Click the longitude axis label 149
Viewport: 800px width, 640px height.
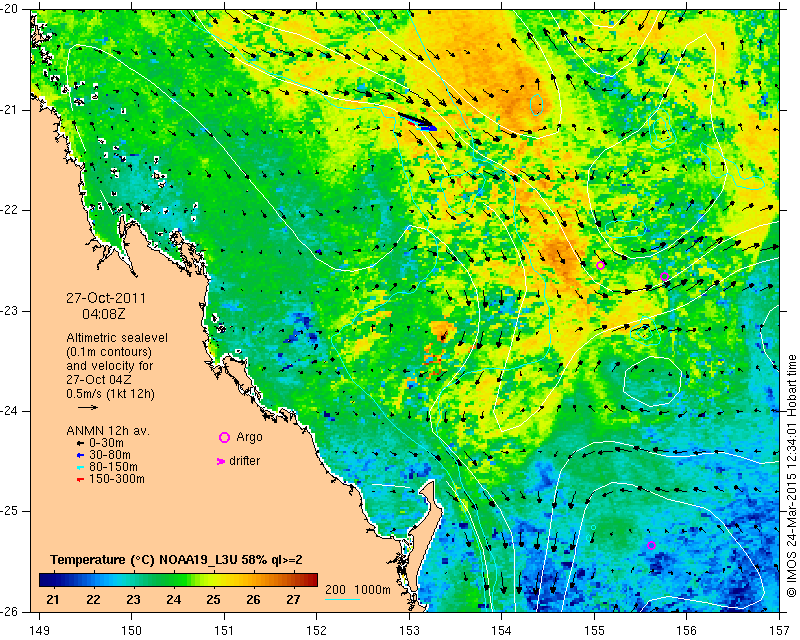point(39,631)
